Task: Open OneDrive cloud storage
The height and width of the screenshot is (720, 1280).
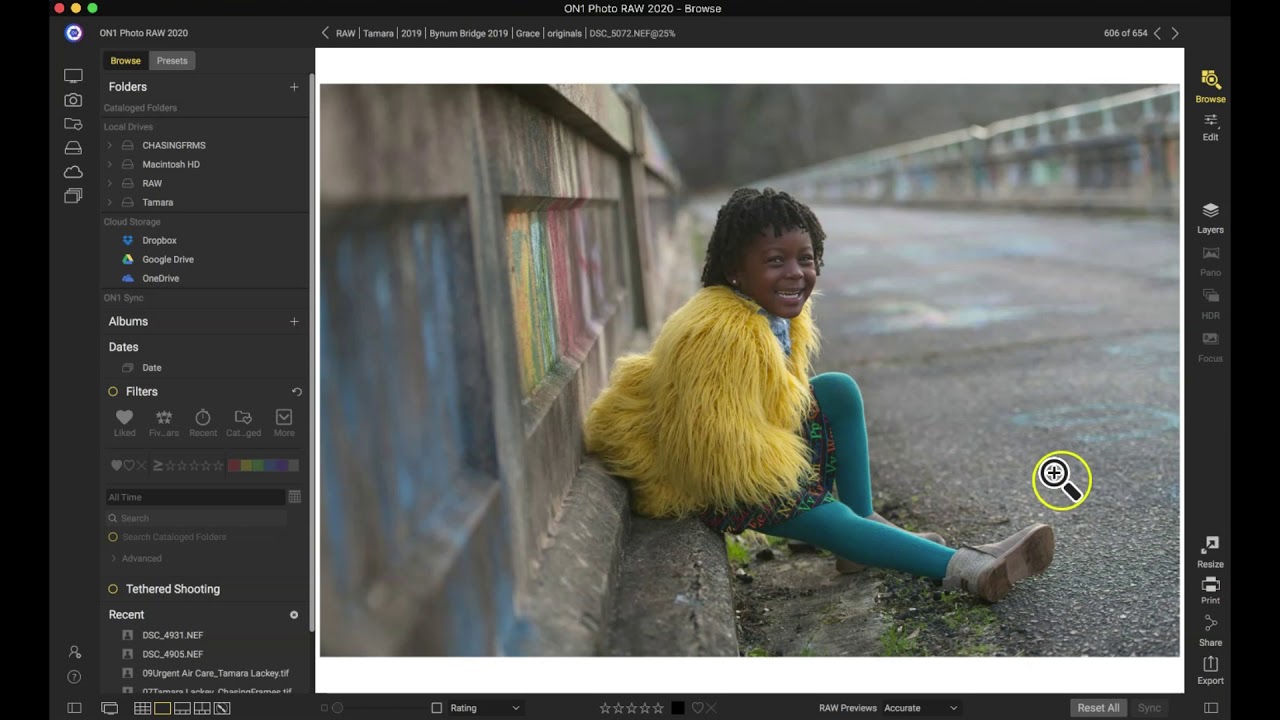Action: pos(160,278)
